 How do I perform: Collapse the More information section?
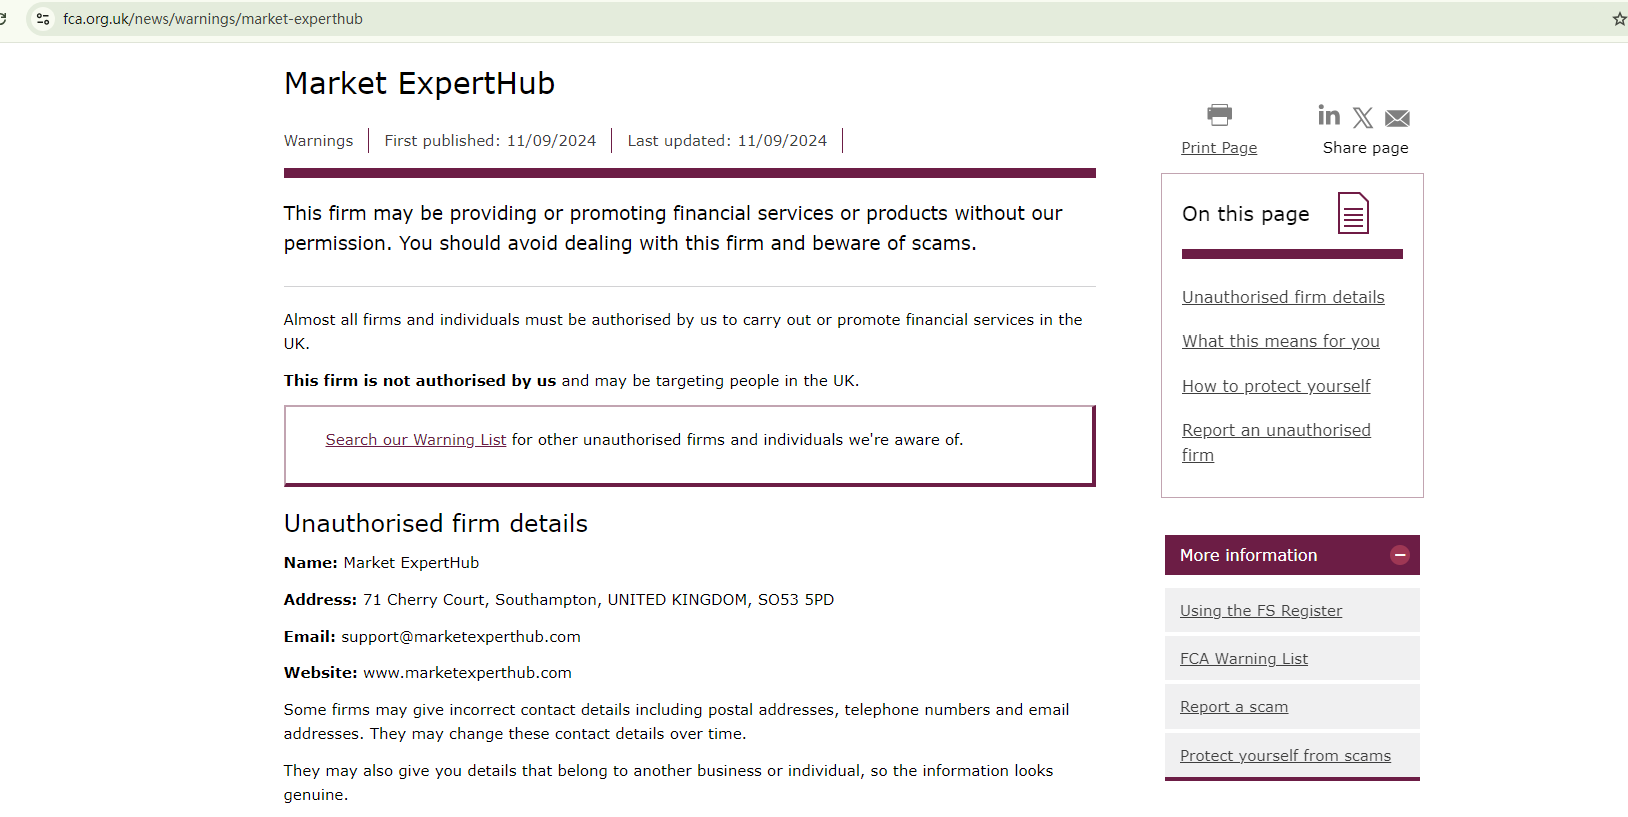pos(1399,555)
